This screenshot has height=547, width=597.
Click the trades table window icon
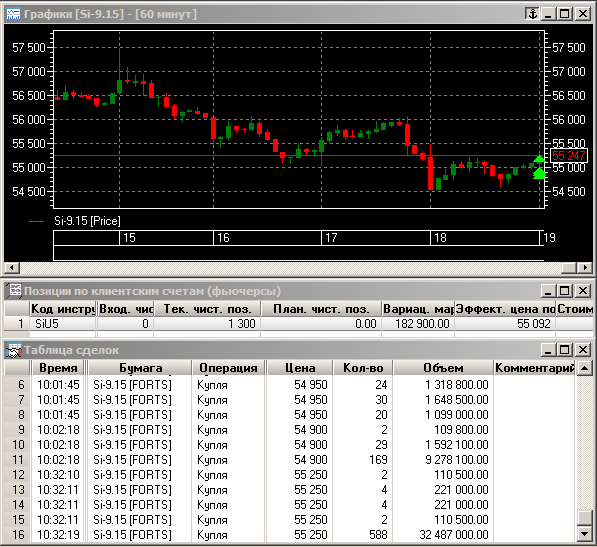tap(13, 350)
